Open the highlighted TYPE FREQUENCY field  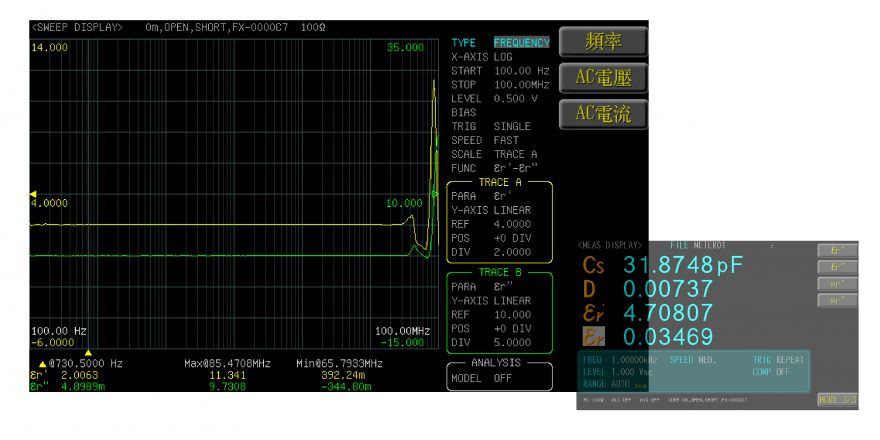(x=521, y=43)
